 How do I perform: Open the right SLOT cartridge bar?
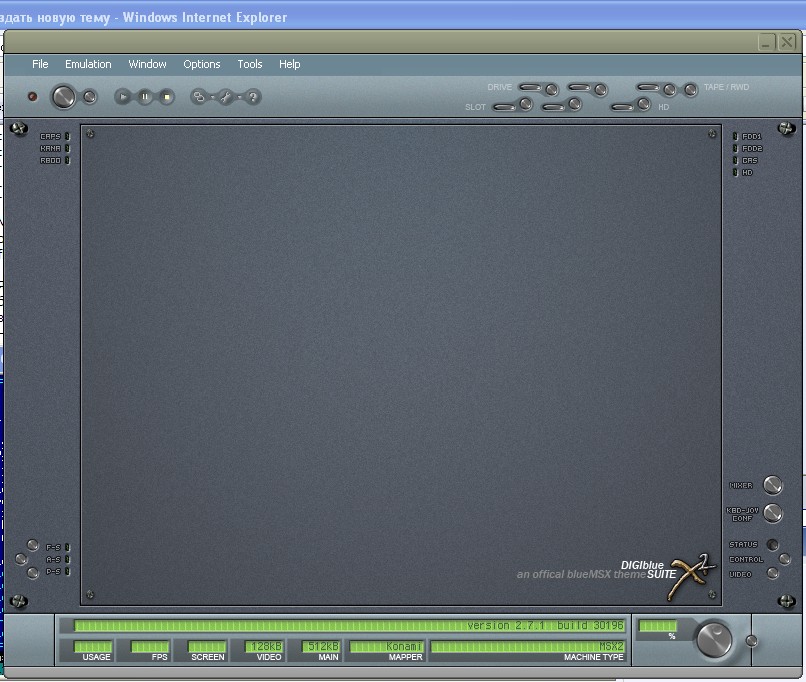point(554,107)
